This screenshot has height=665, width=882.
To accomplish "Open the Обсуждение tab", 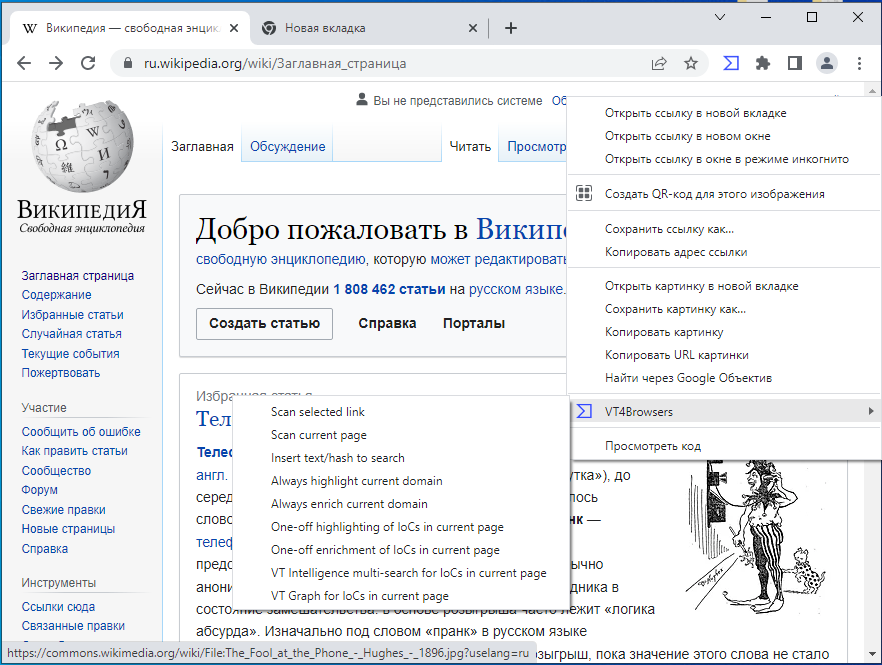I will (287, 147).
